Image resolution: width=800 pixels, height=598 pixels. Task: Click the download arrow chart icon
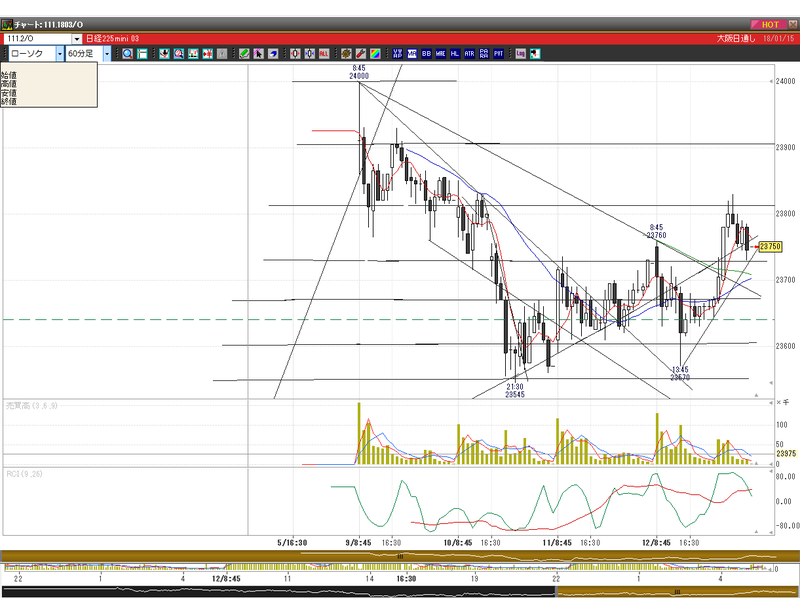[164, 54]
